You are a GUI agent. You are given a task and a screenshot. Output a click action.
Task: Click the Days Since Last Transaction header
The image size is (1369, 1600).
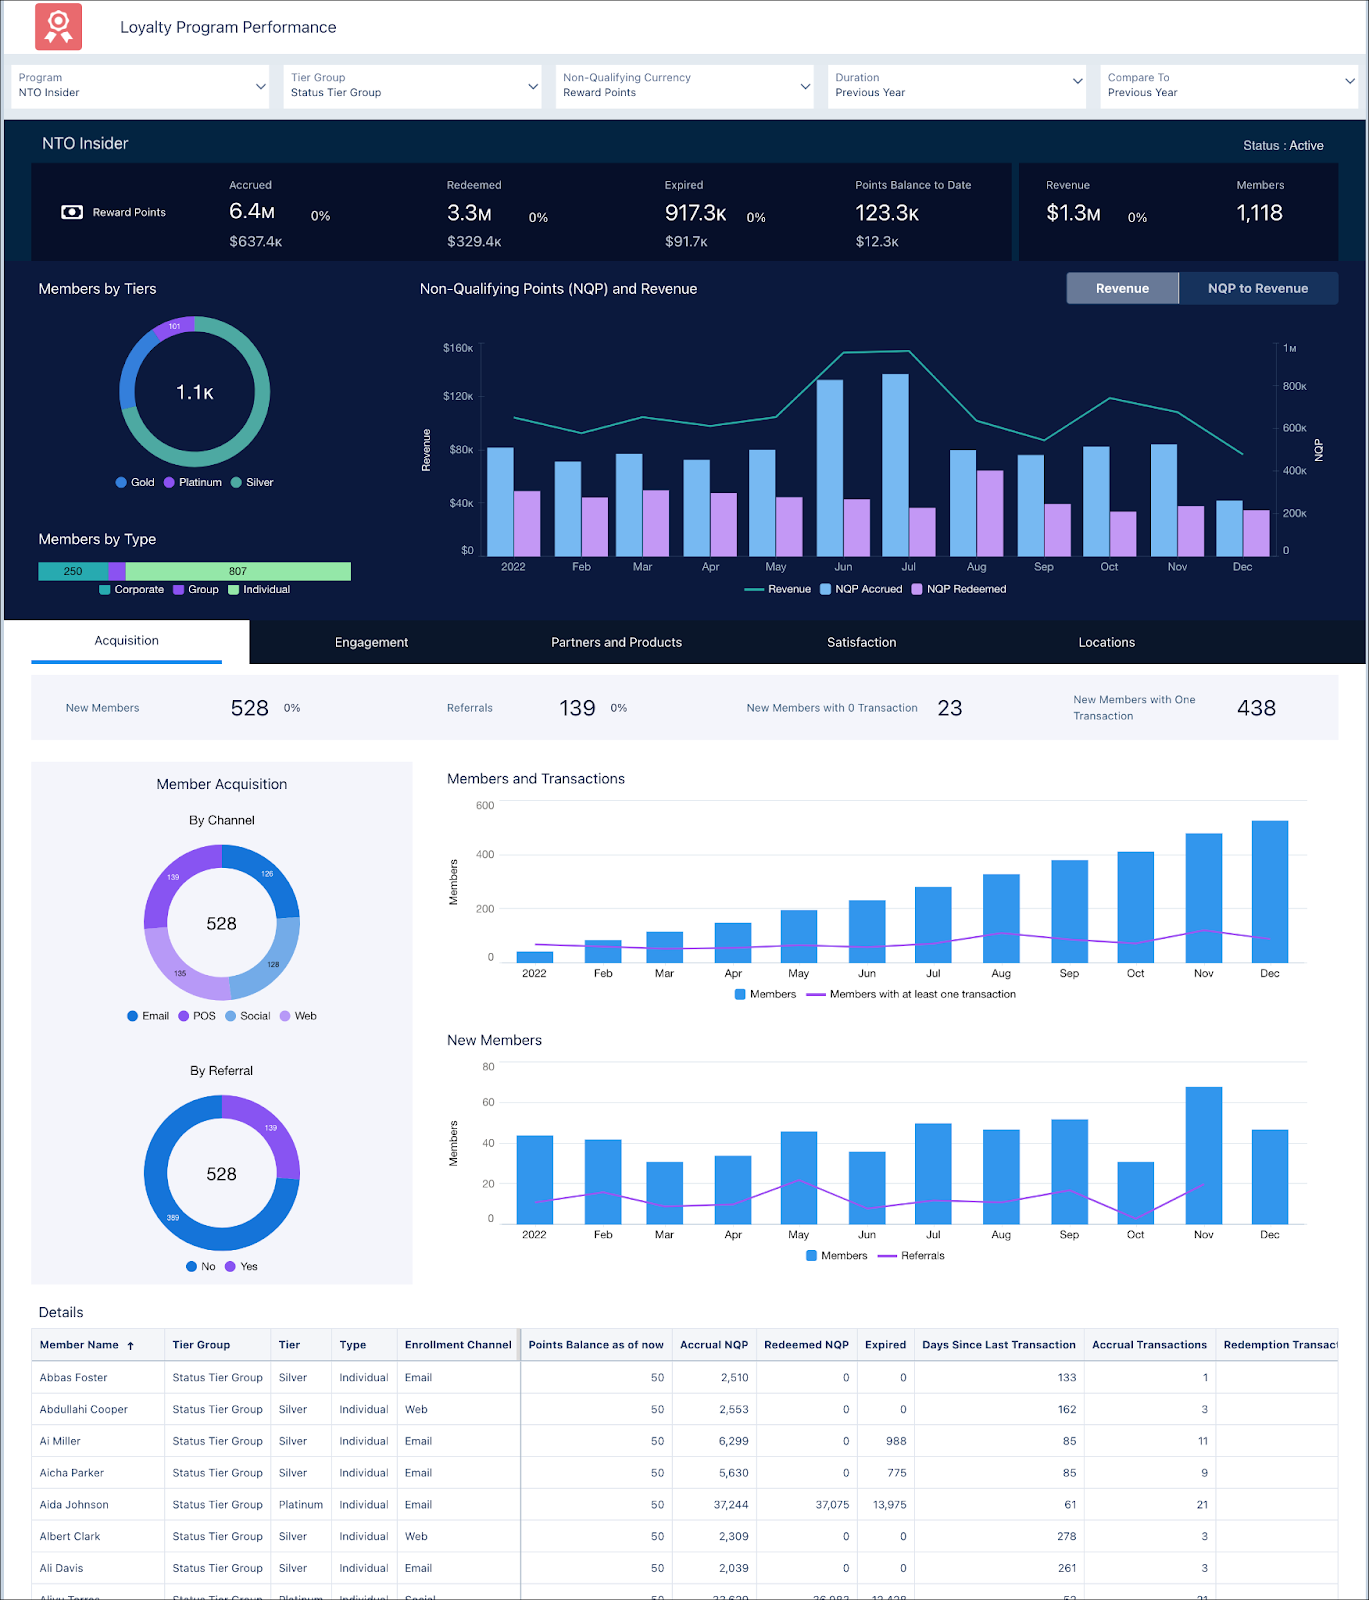pos(999,1345)
